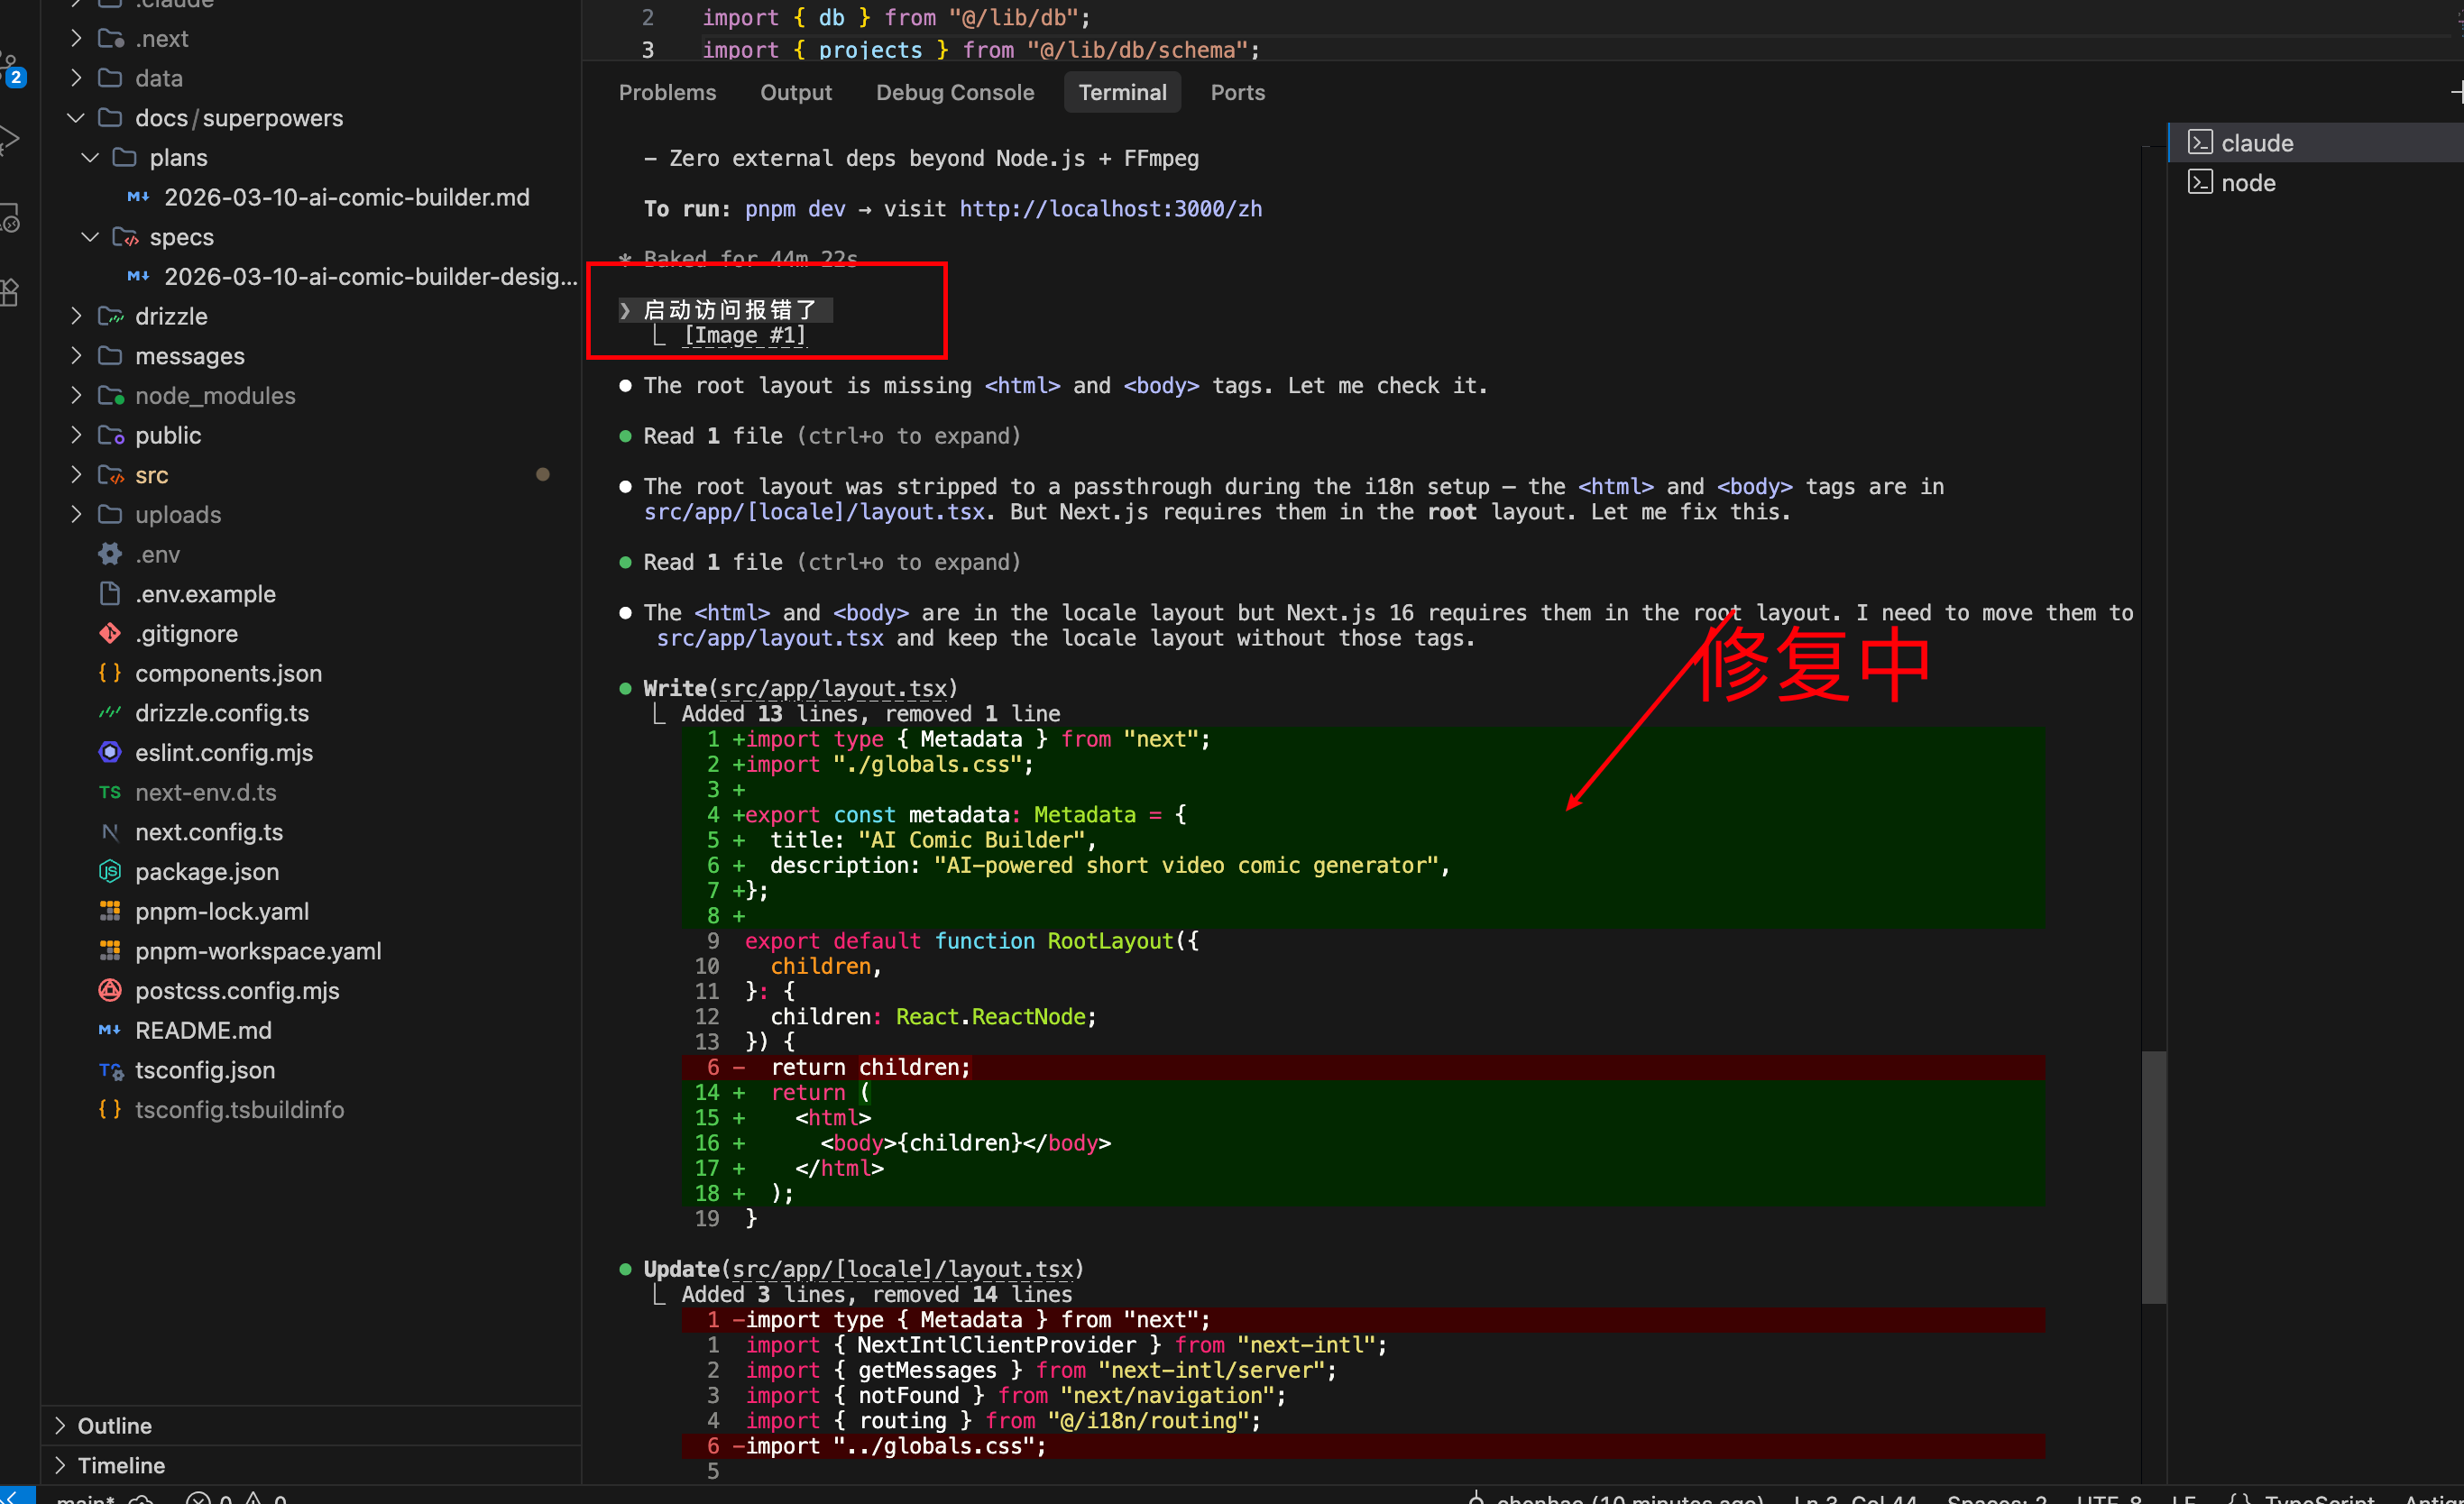The width and height of the screenshot is (2464, 1504).
Task: Open package.json via its icon
Action: click(x=110, y=871)
